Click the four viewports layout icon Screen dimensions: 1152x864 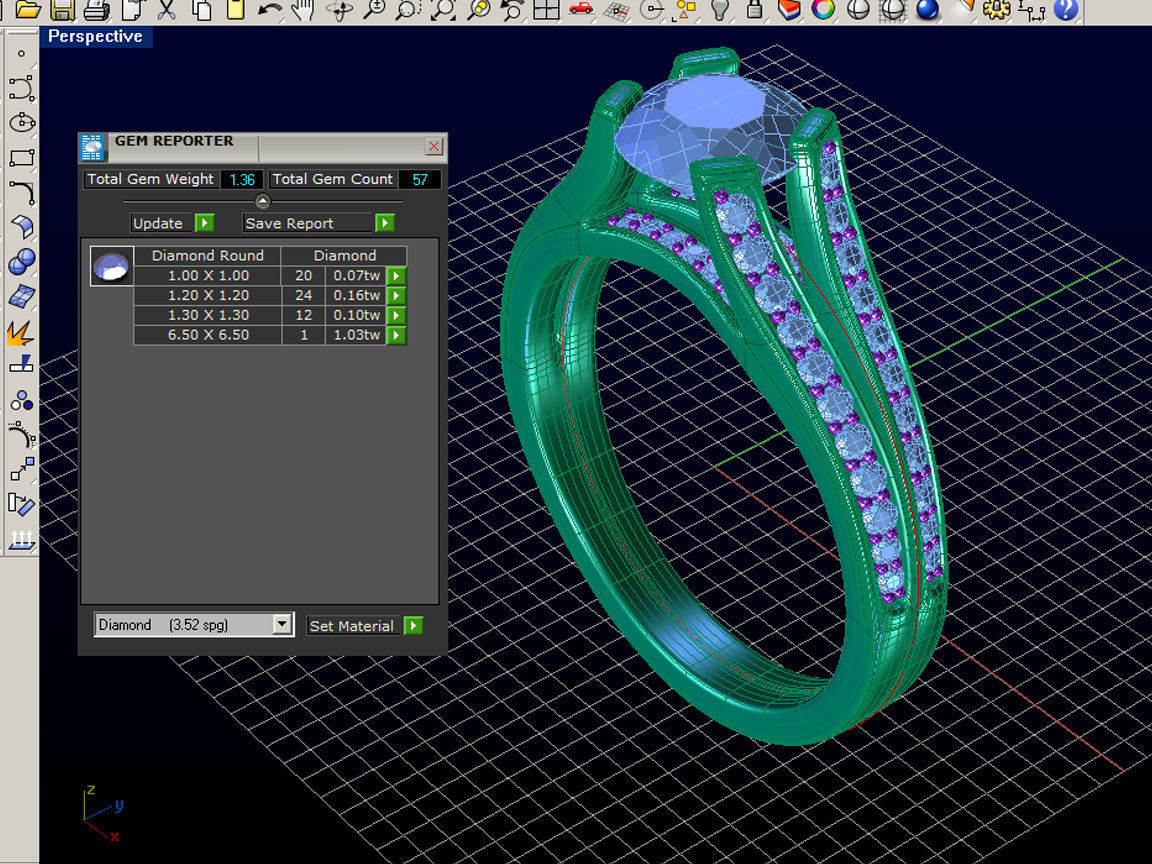pyautogui.click(x=547, y=10)
